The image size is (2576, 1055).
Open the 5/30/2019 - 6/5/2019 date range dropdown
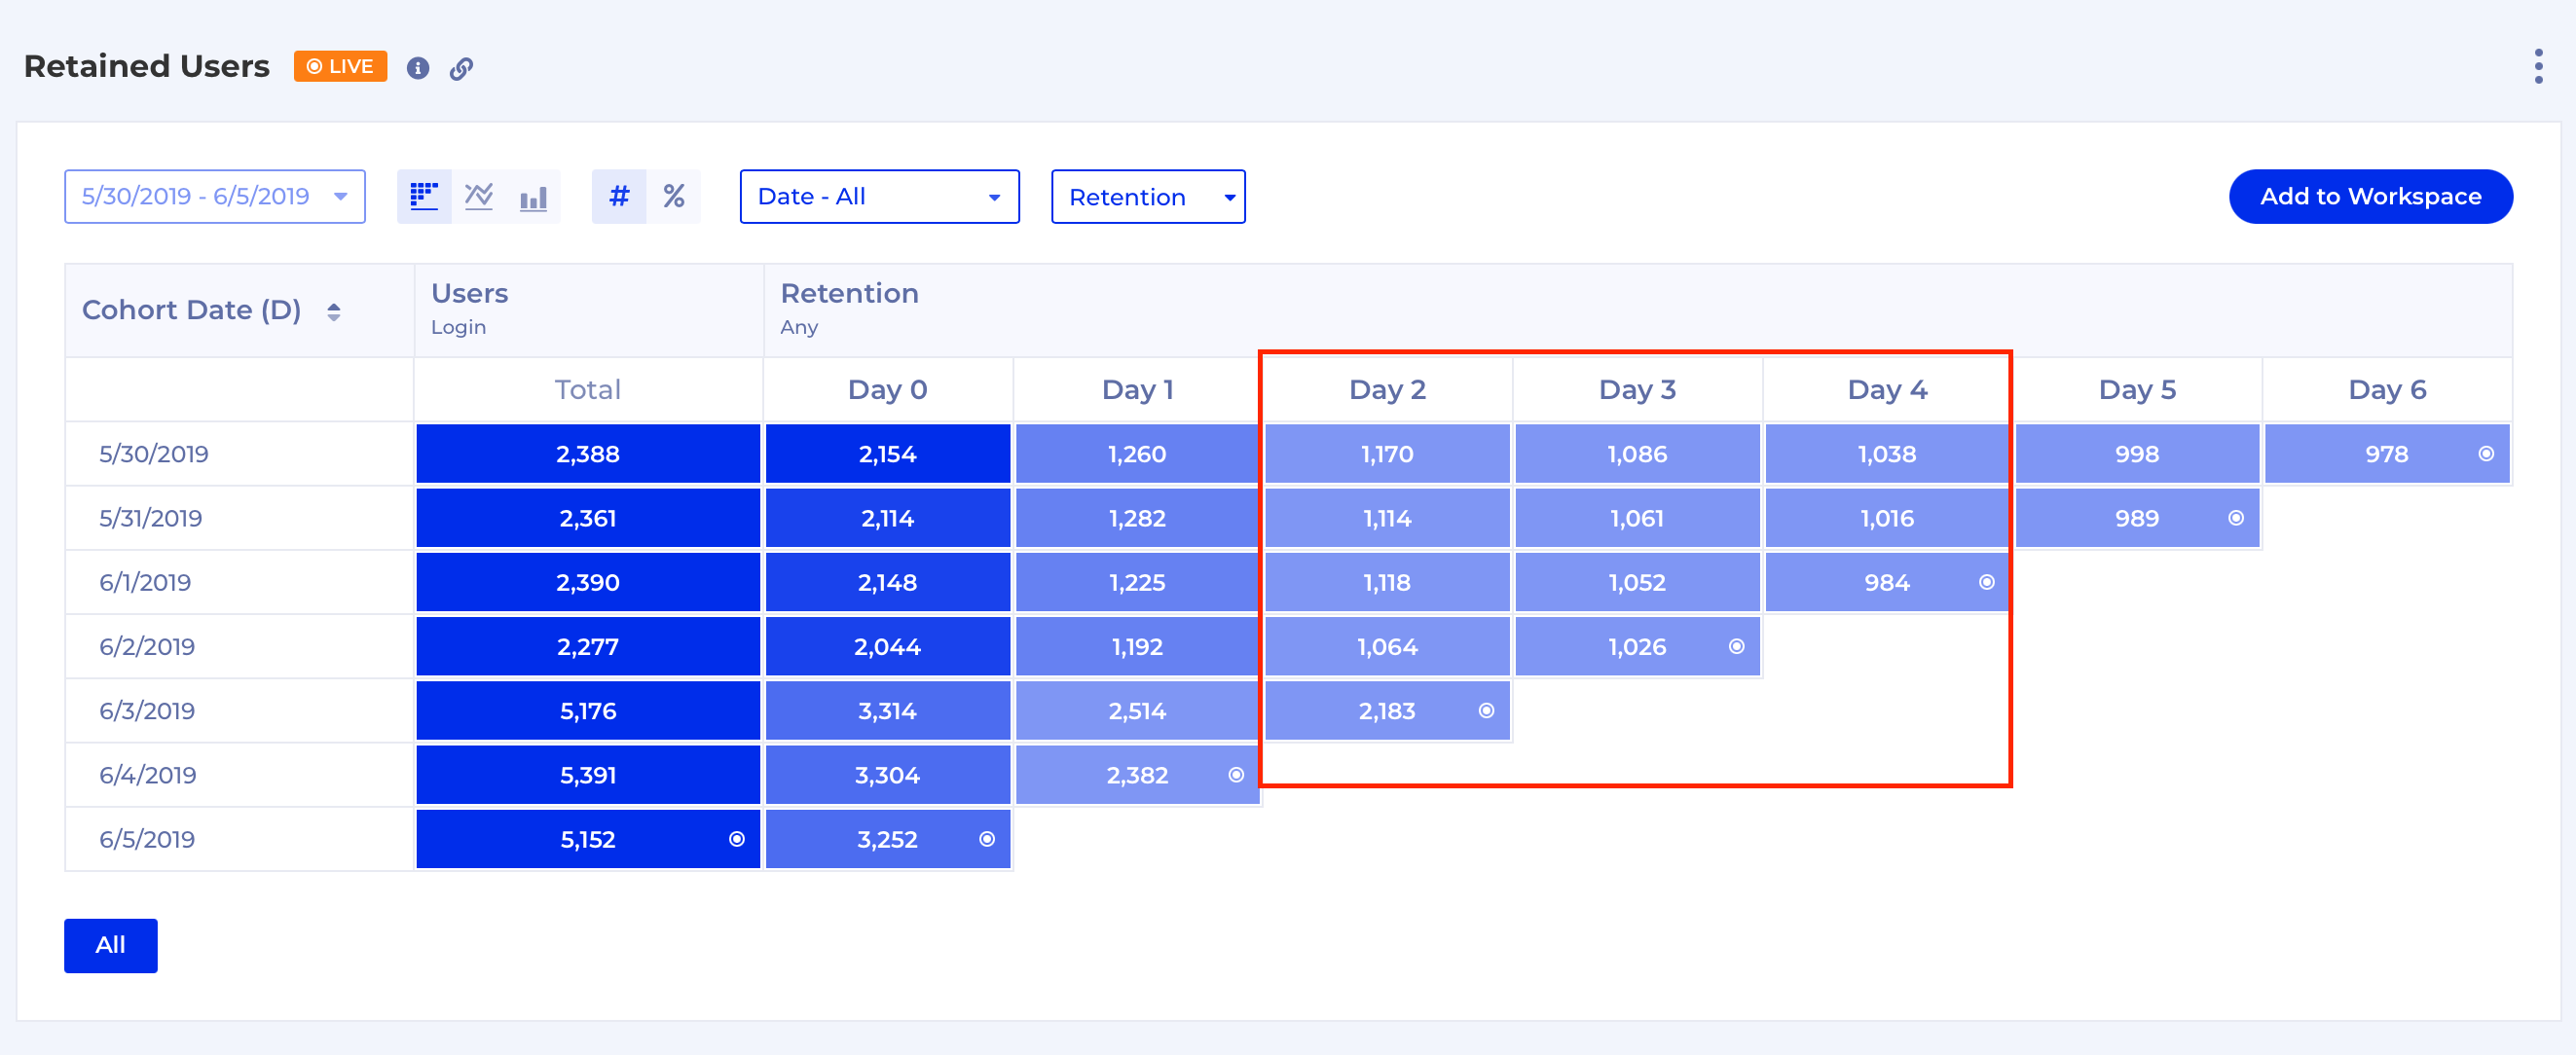pos(215,196)
